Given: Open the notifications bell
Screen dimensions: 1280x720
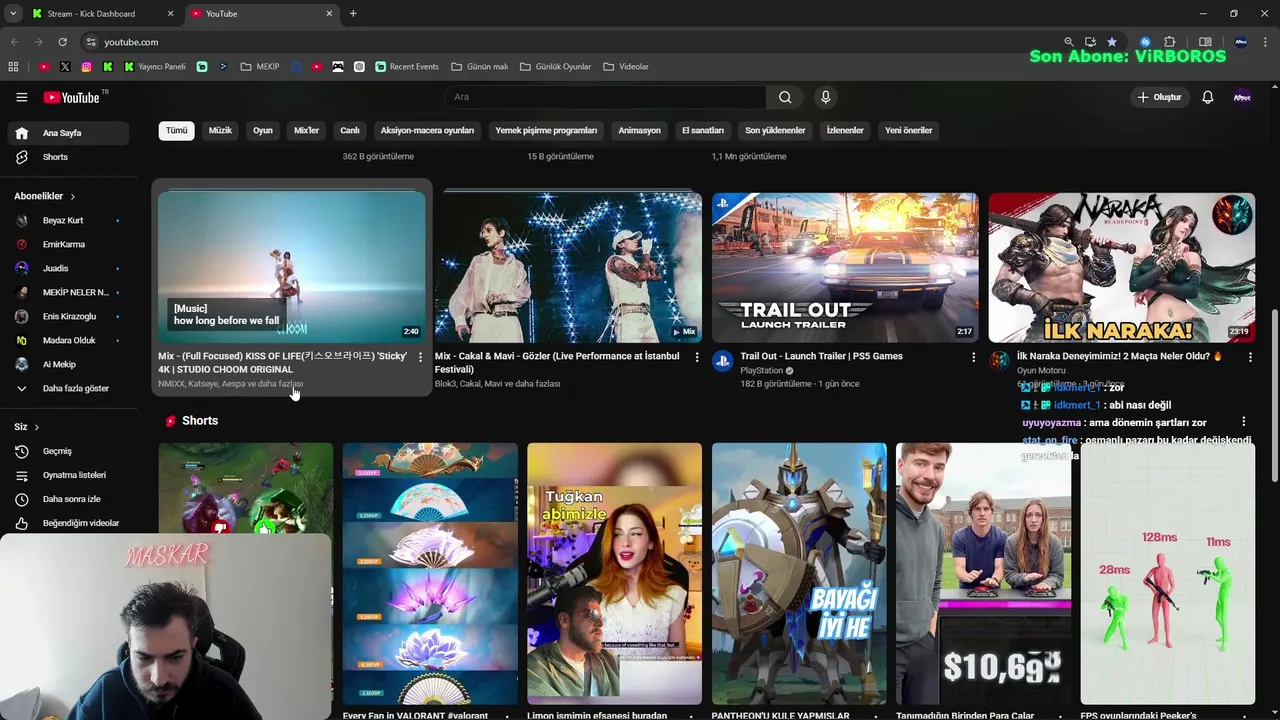Looking at the screenshot, I should point(1207,97).
